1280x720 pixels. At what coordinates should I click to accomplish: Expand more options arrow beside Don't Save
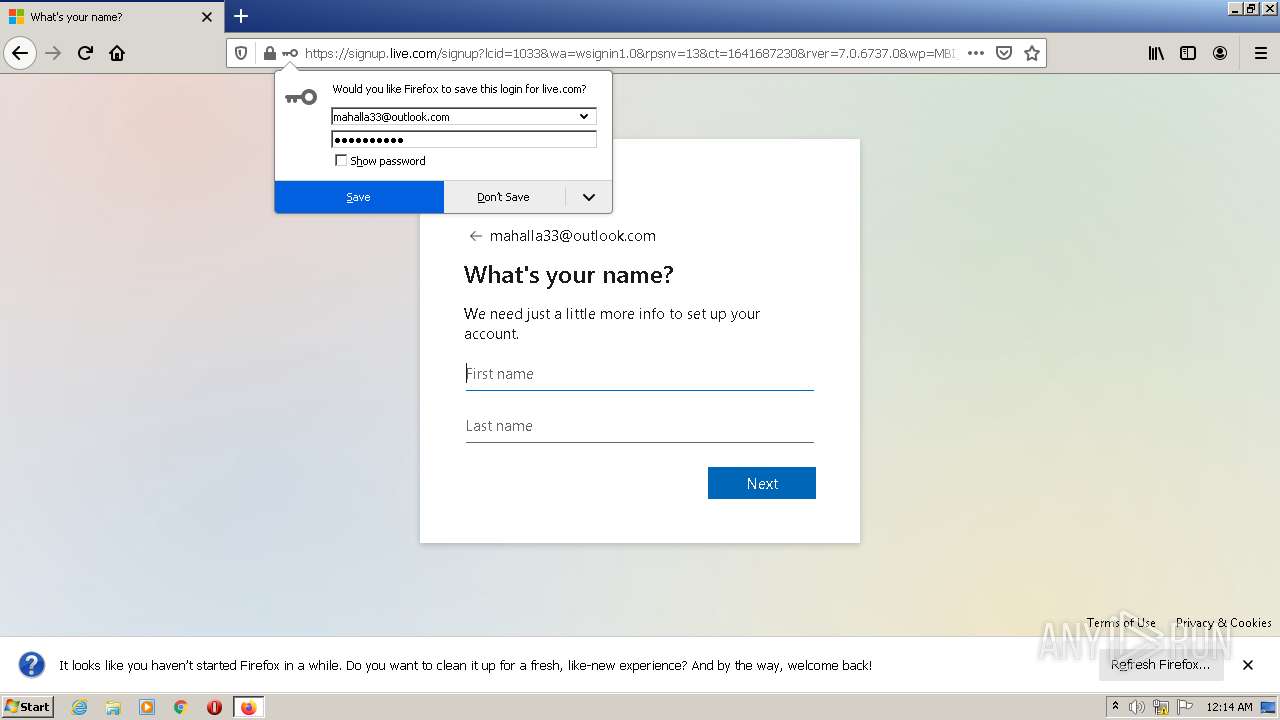click(589, 197)
